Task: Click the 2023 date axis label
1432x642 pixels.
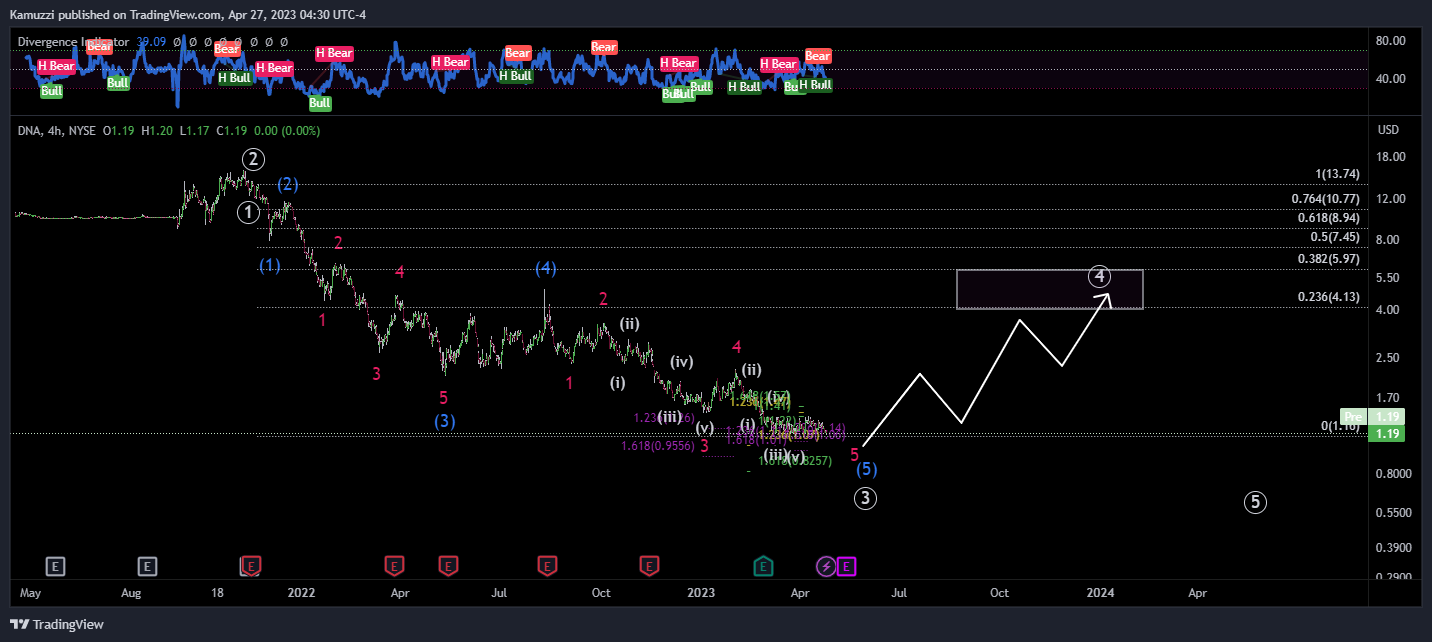Action: [701, 593]
